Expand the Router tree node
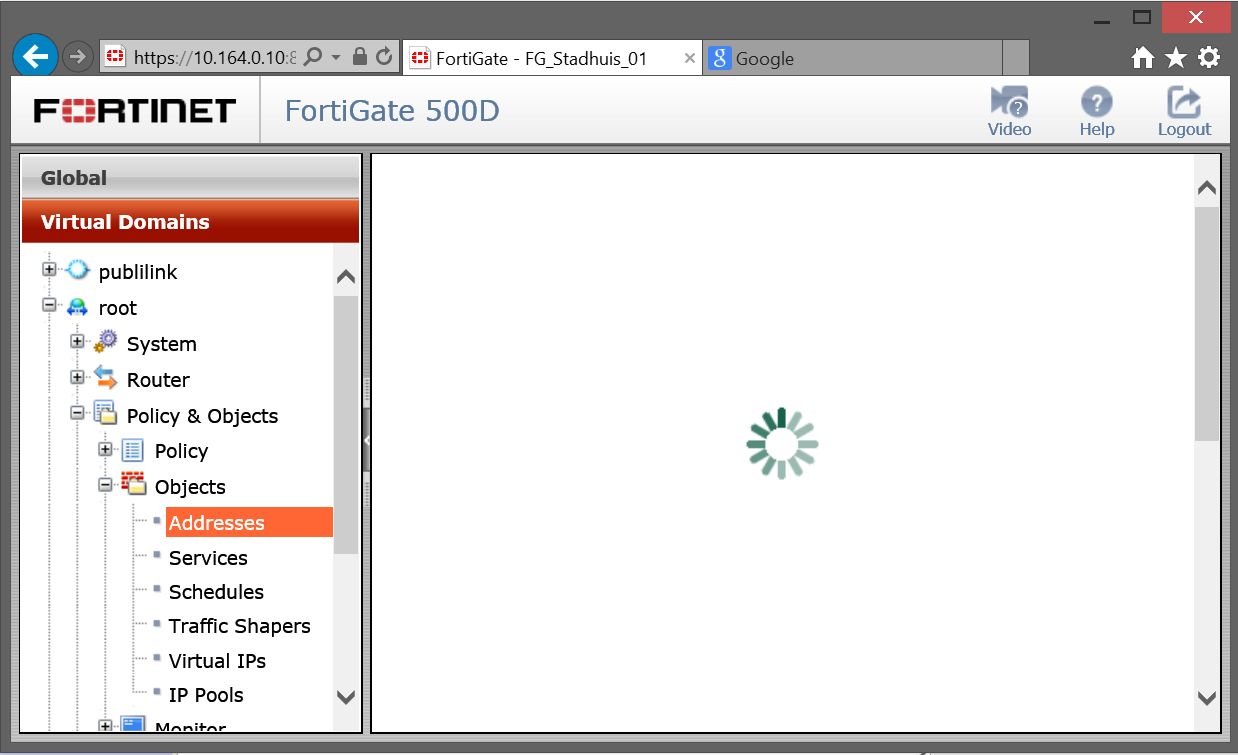 (x=77, y=377)
